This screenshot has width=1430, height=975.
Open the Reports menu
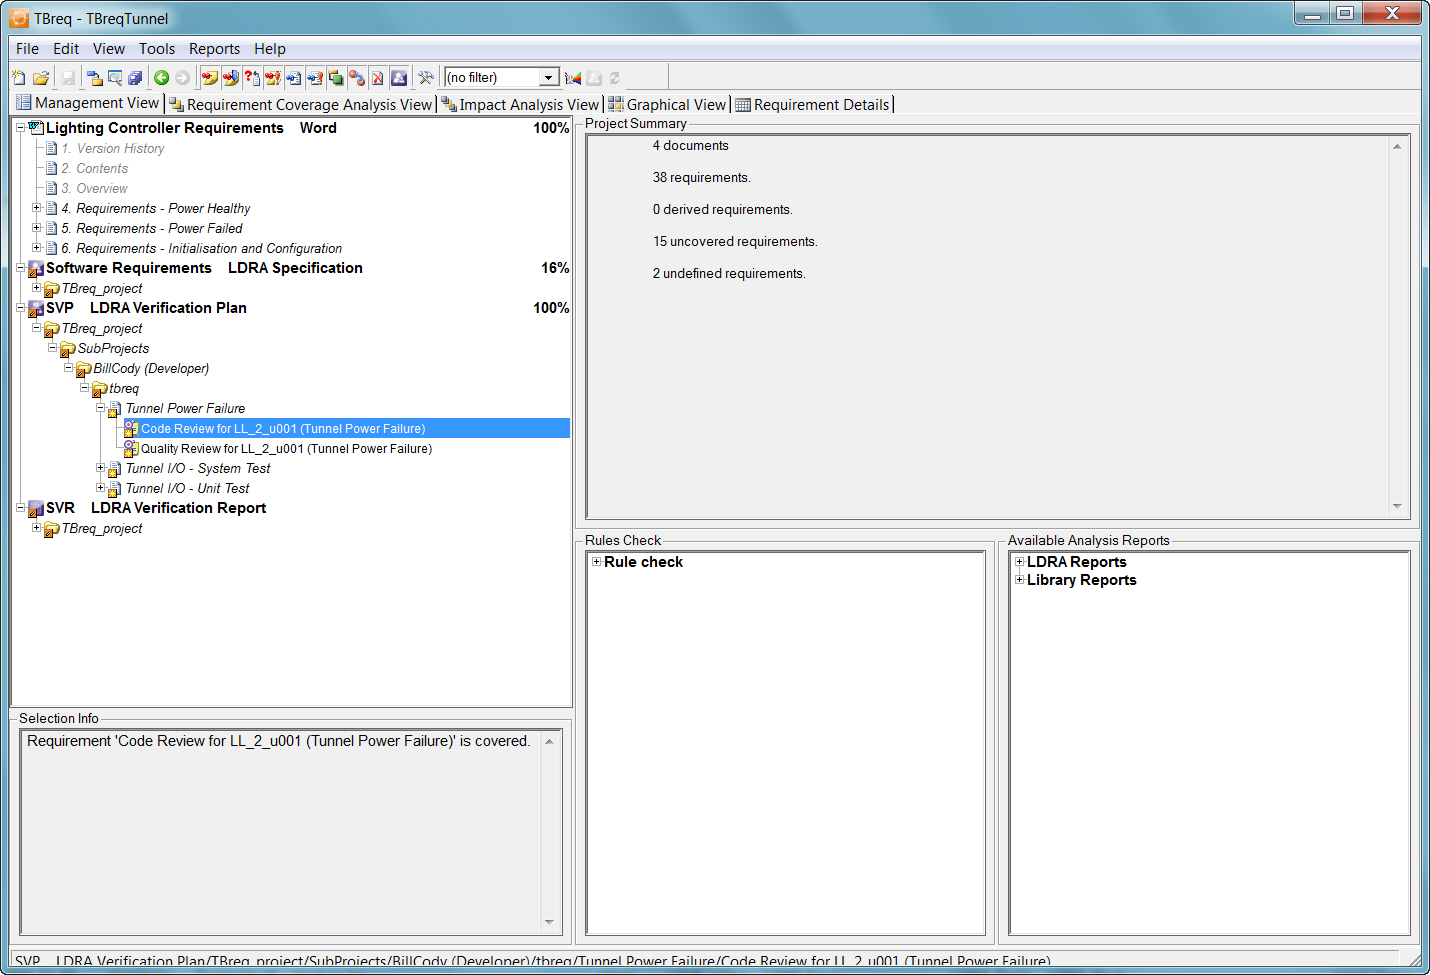214,49
